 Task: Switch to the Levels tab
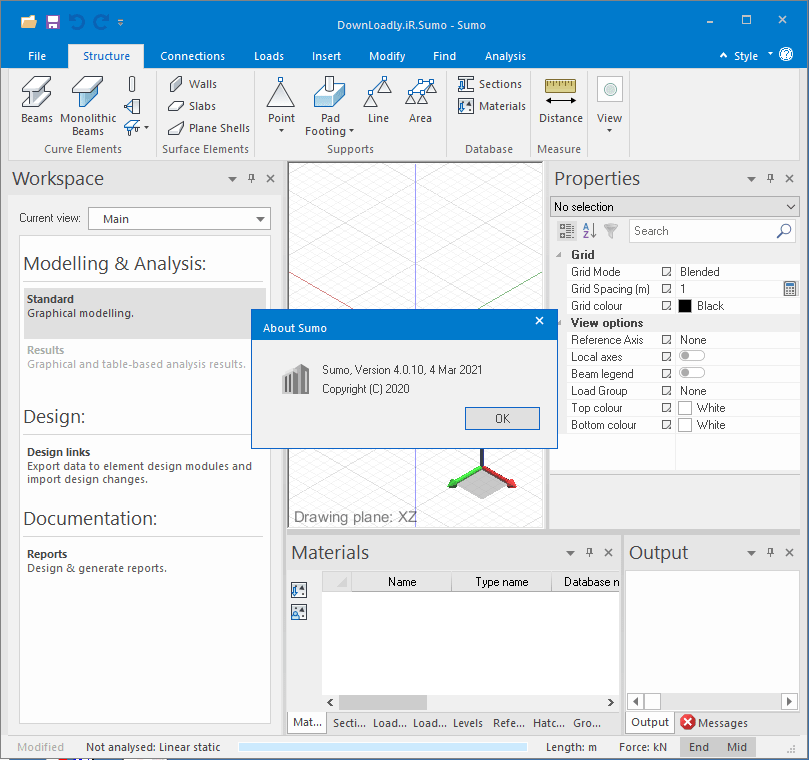pyautogui.click(x=467, y=723)
